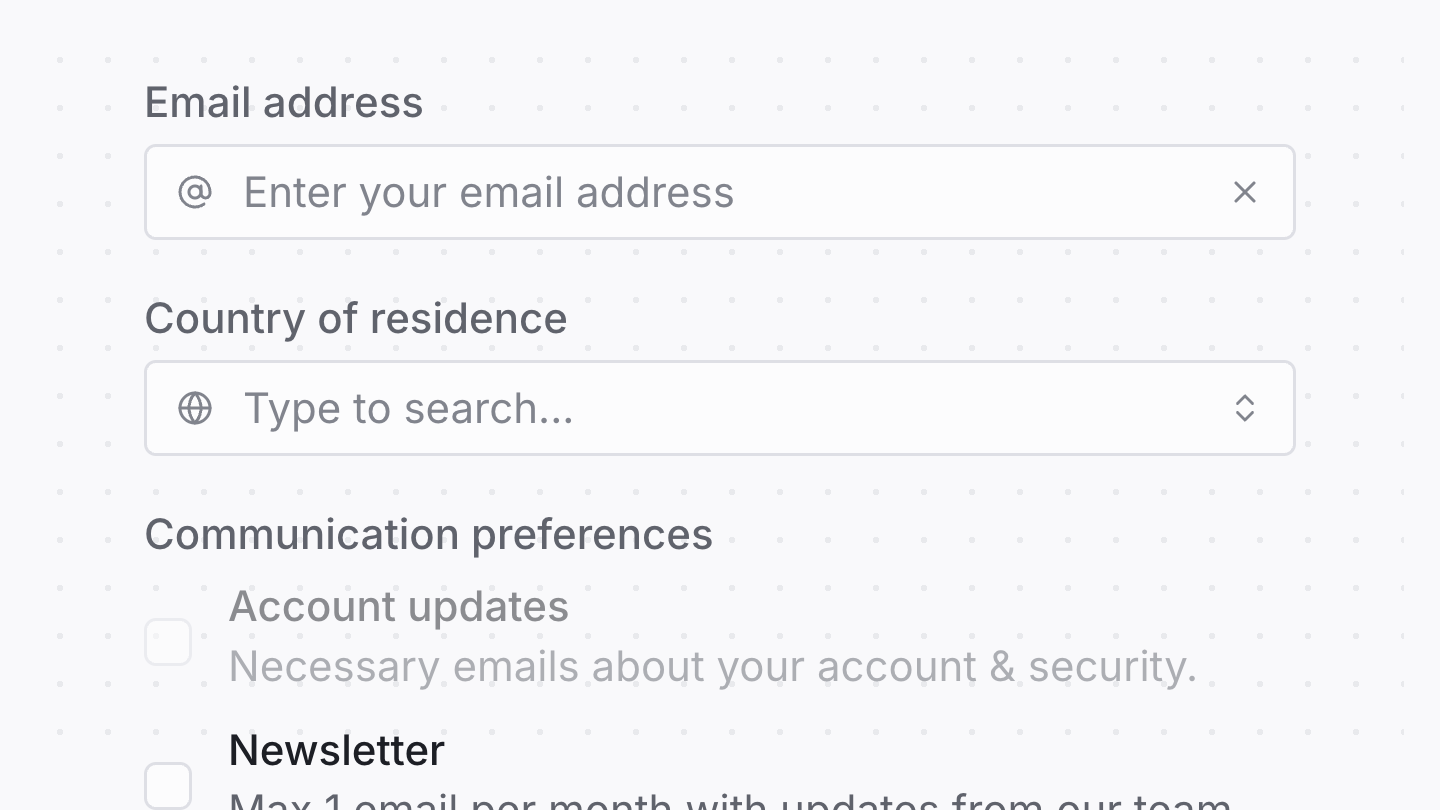
Task: Click the word "preferences" in the section heading
Action: [x=592, y=535]
